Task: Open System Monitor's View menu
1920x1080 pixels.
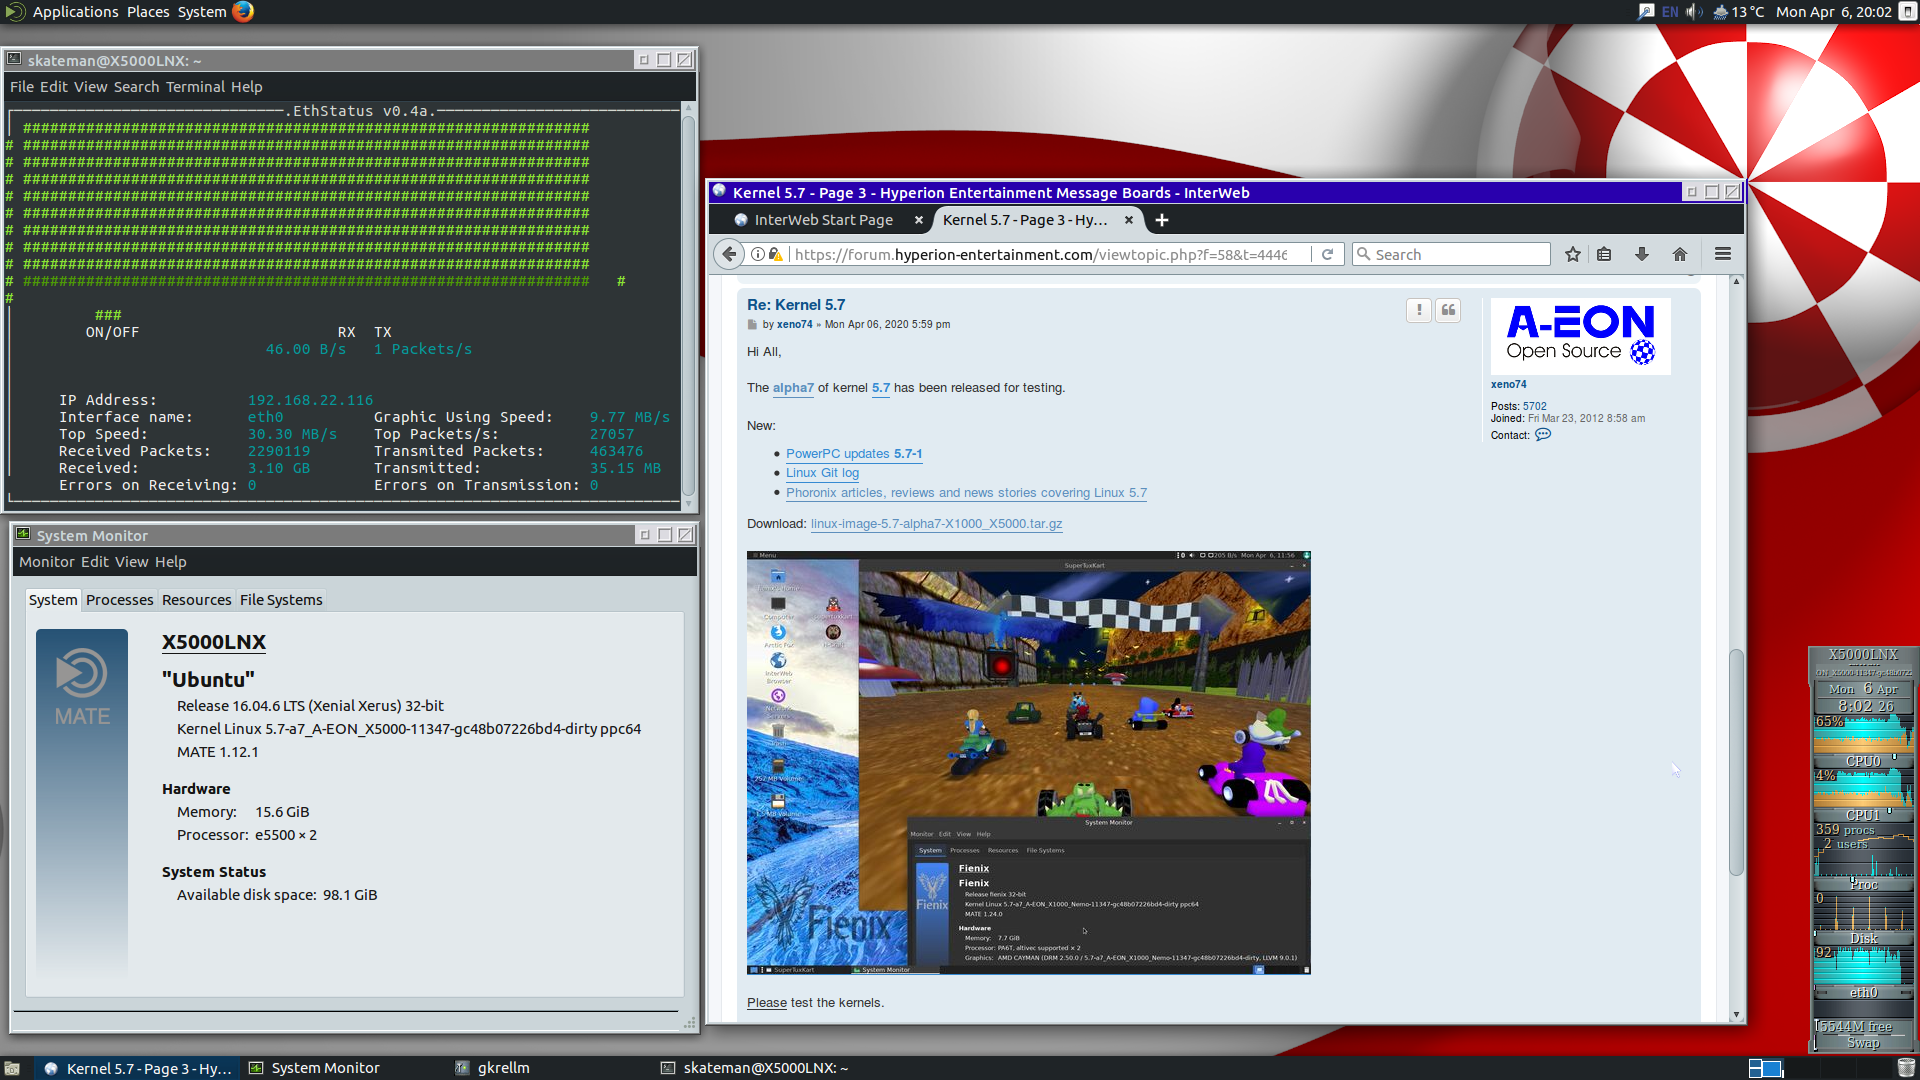Action: 131,562
